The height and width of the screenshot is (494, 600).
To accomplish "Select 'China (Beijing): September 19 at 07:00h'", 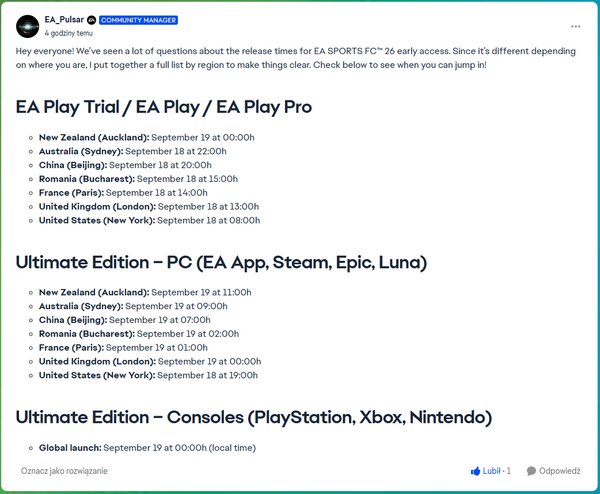I will pos(125,320).
